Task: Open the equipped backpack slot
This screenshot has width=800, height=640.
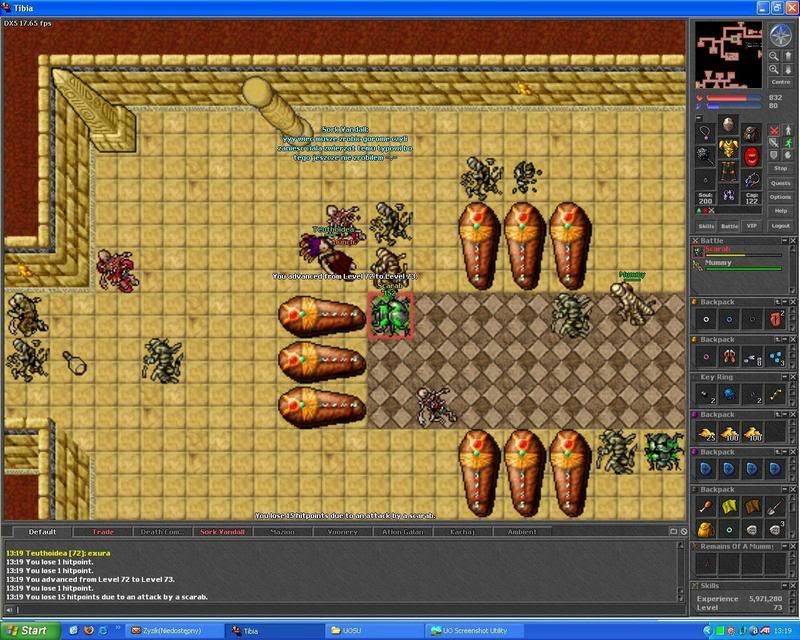Action: [x=752, y=133]
